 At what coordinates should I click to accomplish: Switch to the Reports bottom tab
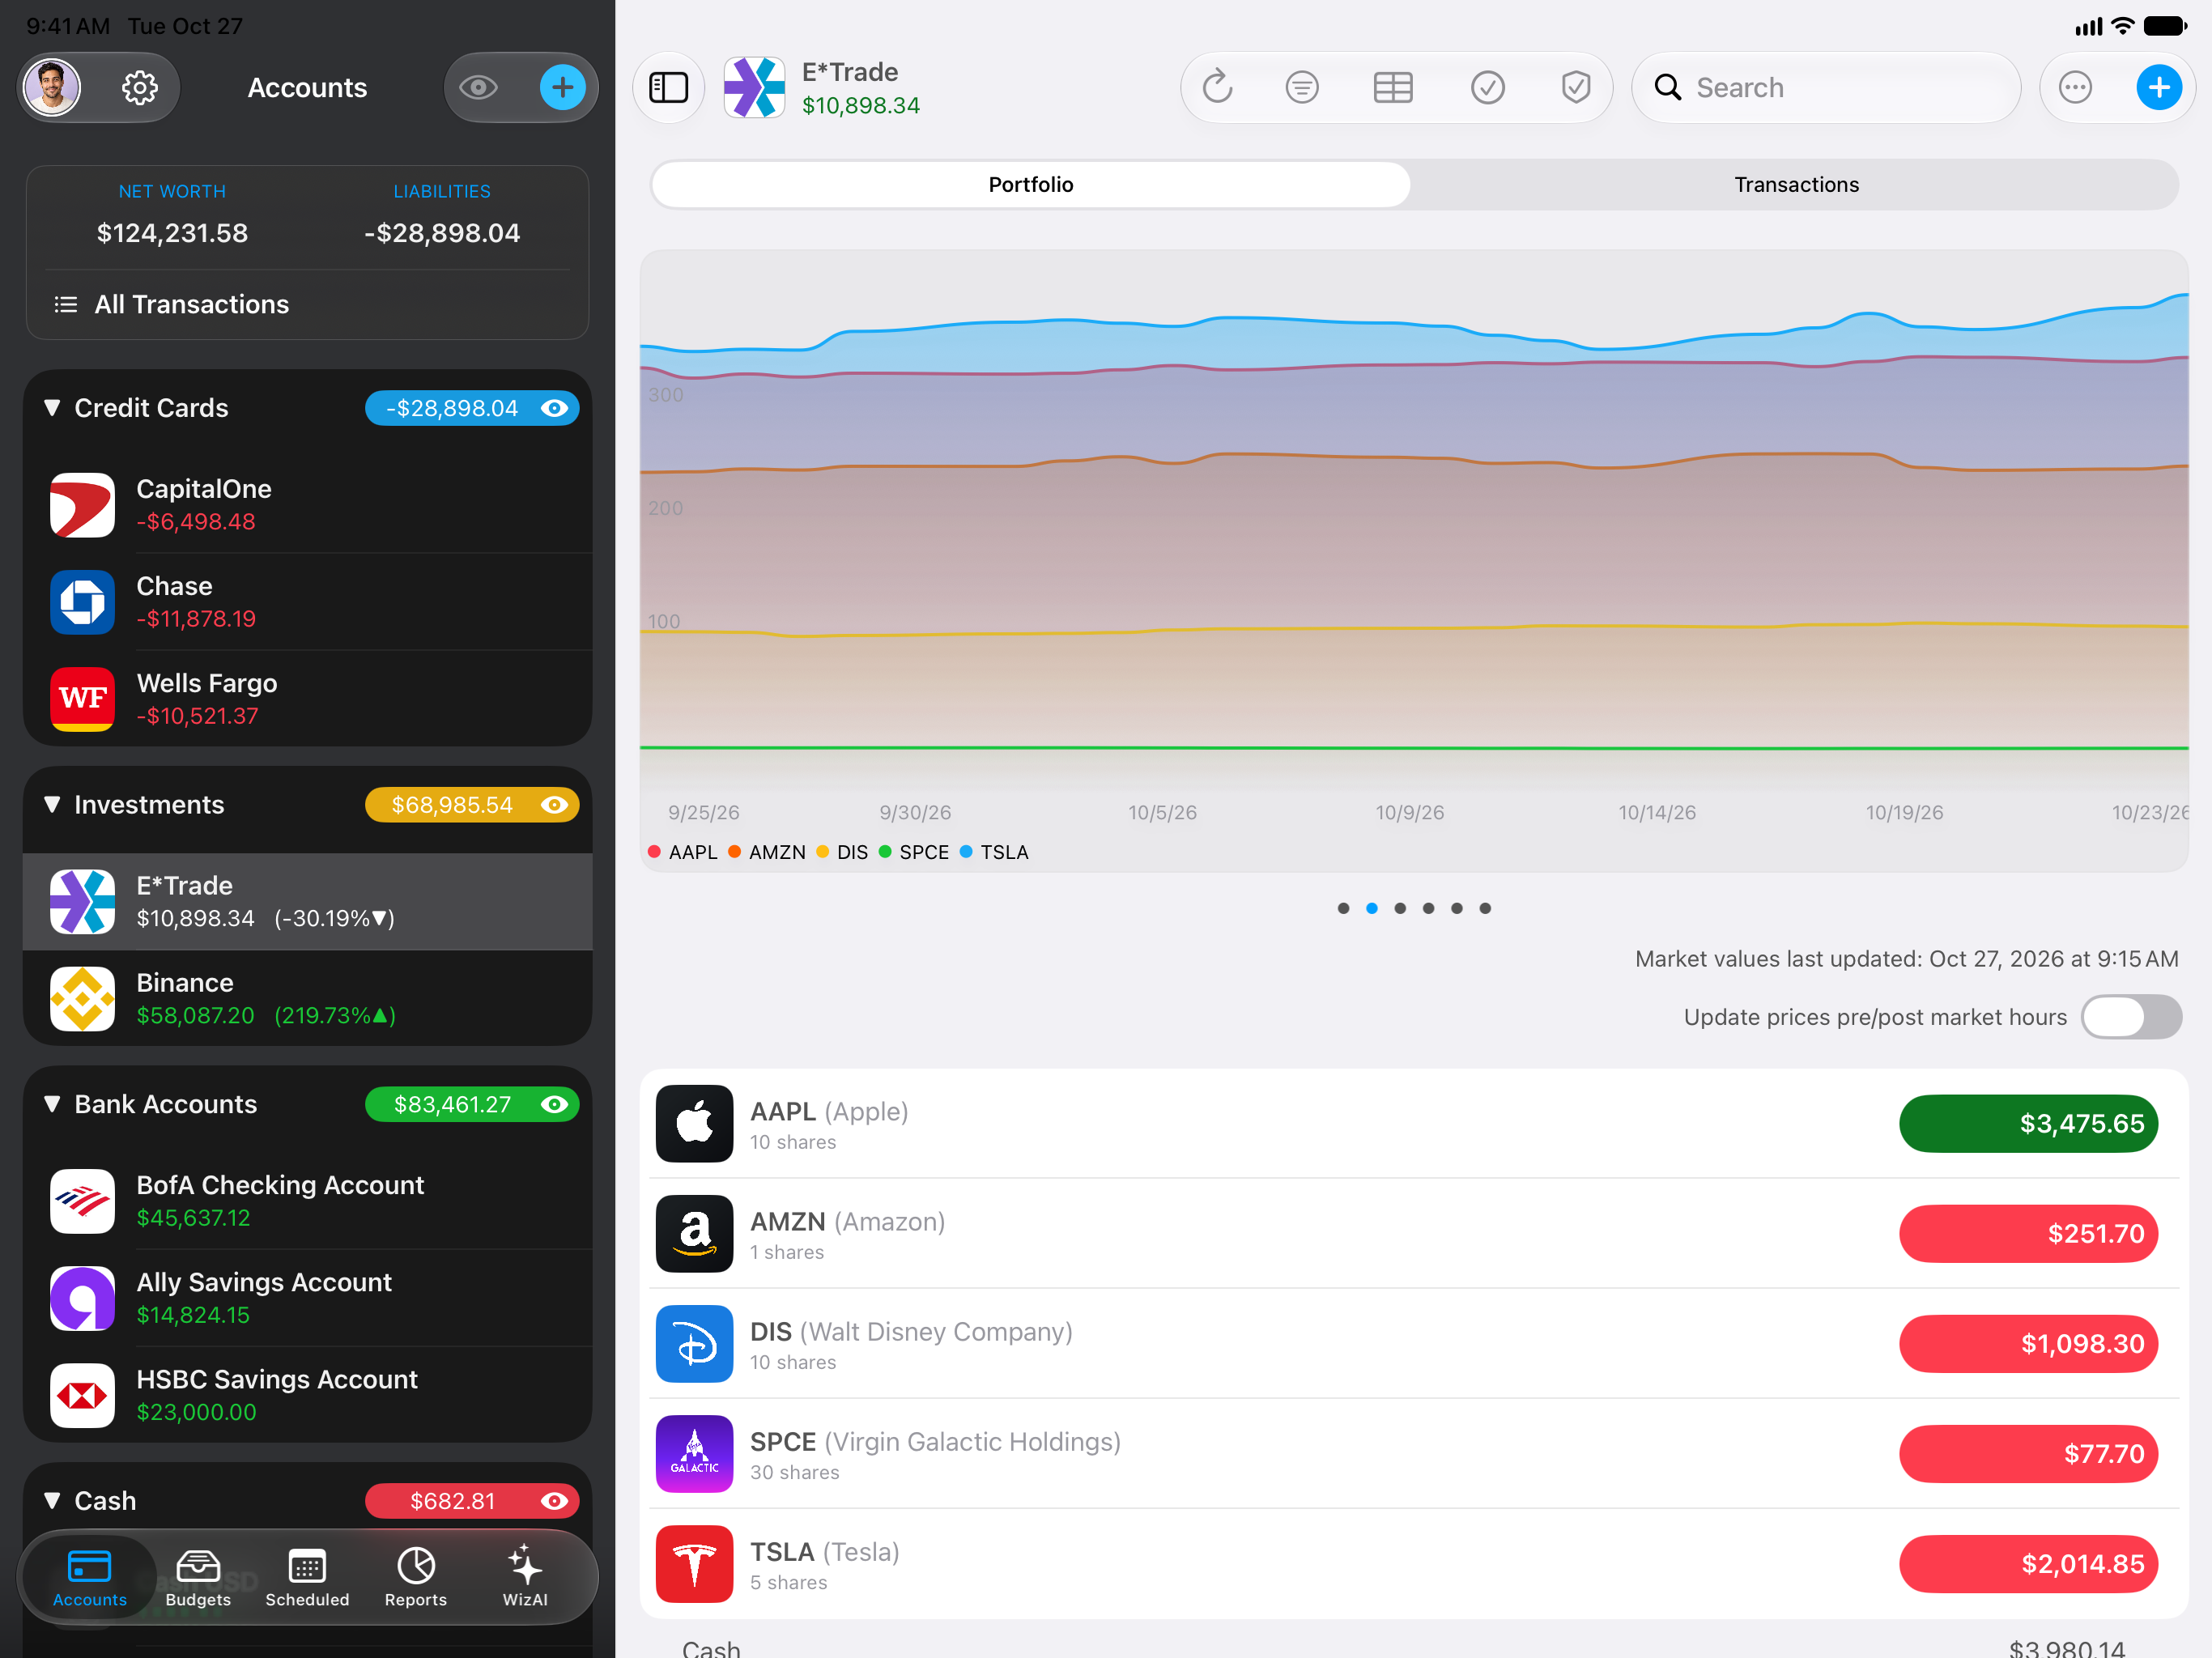point(416,1578)
